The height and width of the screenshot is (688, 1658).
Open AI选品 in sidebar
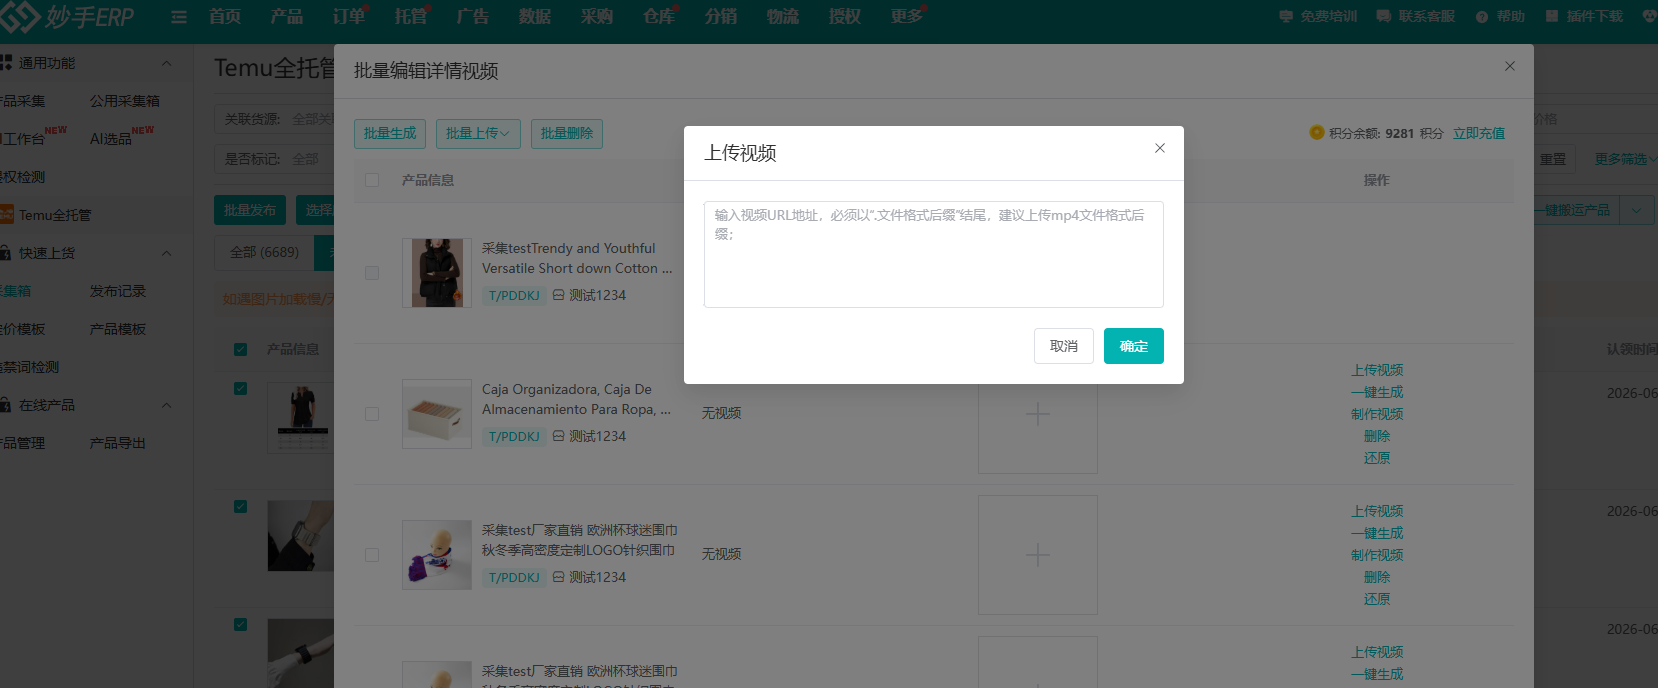[x=111, y=139]
